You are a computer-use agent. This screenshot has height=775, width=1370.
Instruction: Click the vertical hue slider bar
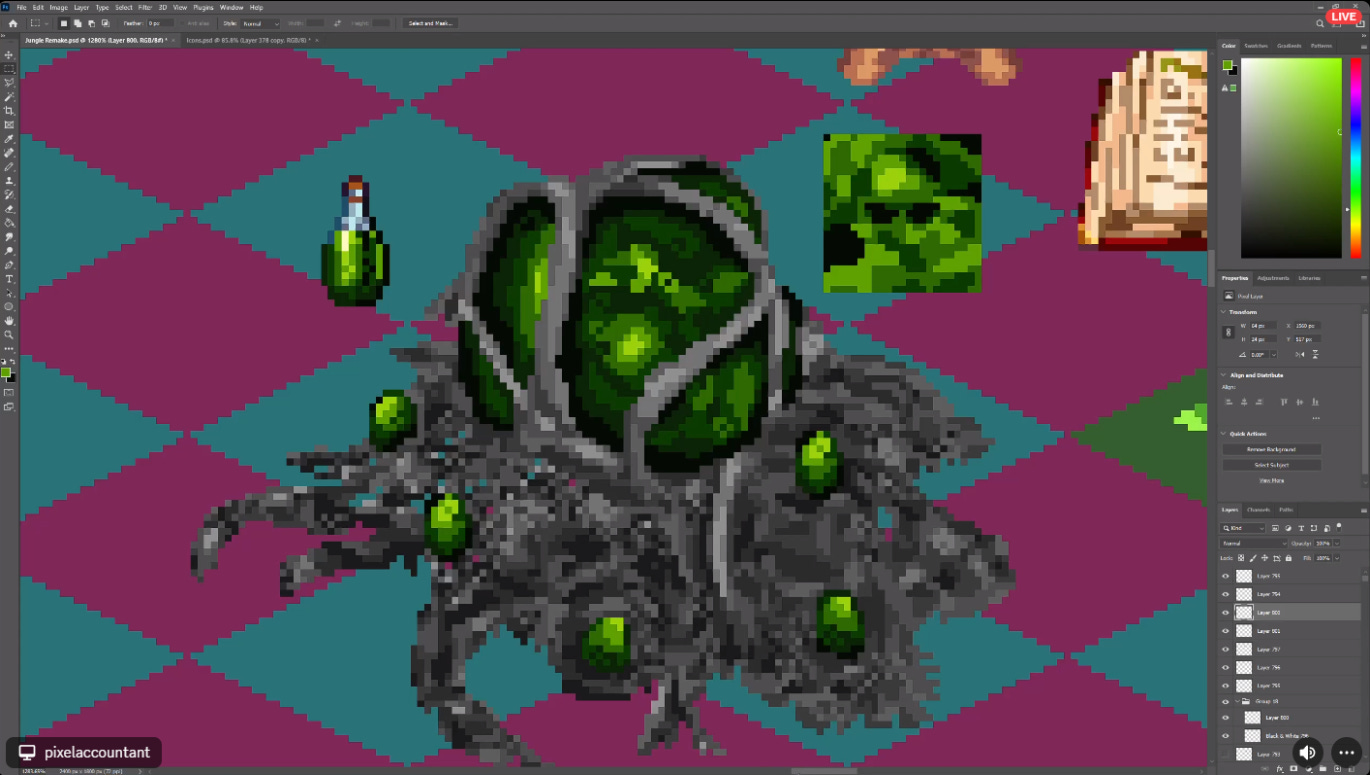coord(1356,158)
